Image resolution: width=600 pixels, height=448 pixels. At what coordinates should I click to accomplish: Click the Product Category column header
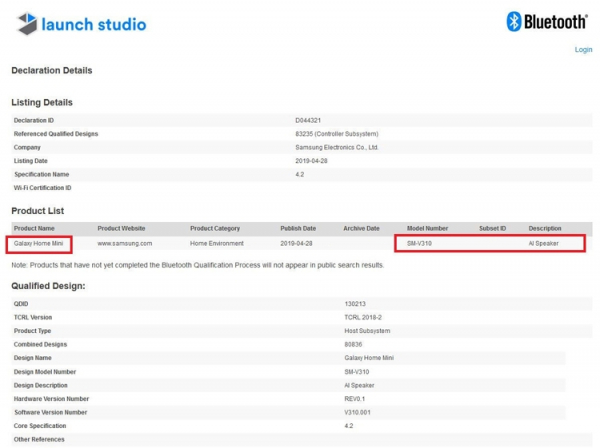pos(215,228)
